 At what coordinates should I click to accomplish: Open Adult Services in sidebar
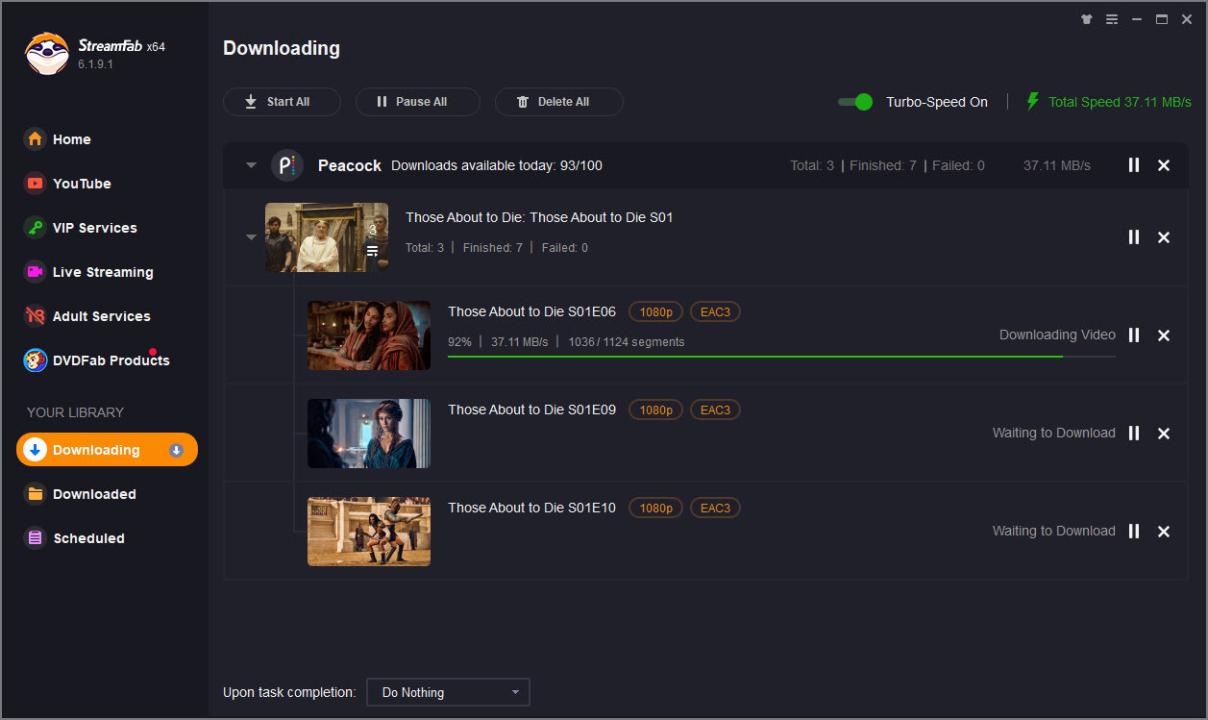click(x=87, y=316)
